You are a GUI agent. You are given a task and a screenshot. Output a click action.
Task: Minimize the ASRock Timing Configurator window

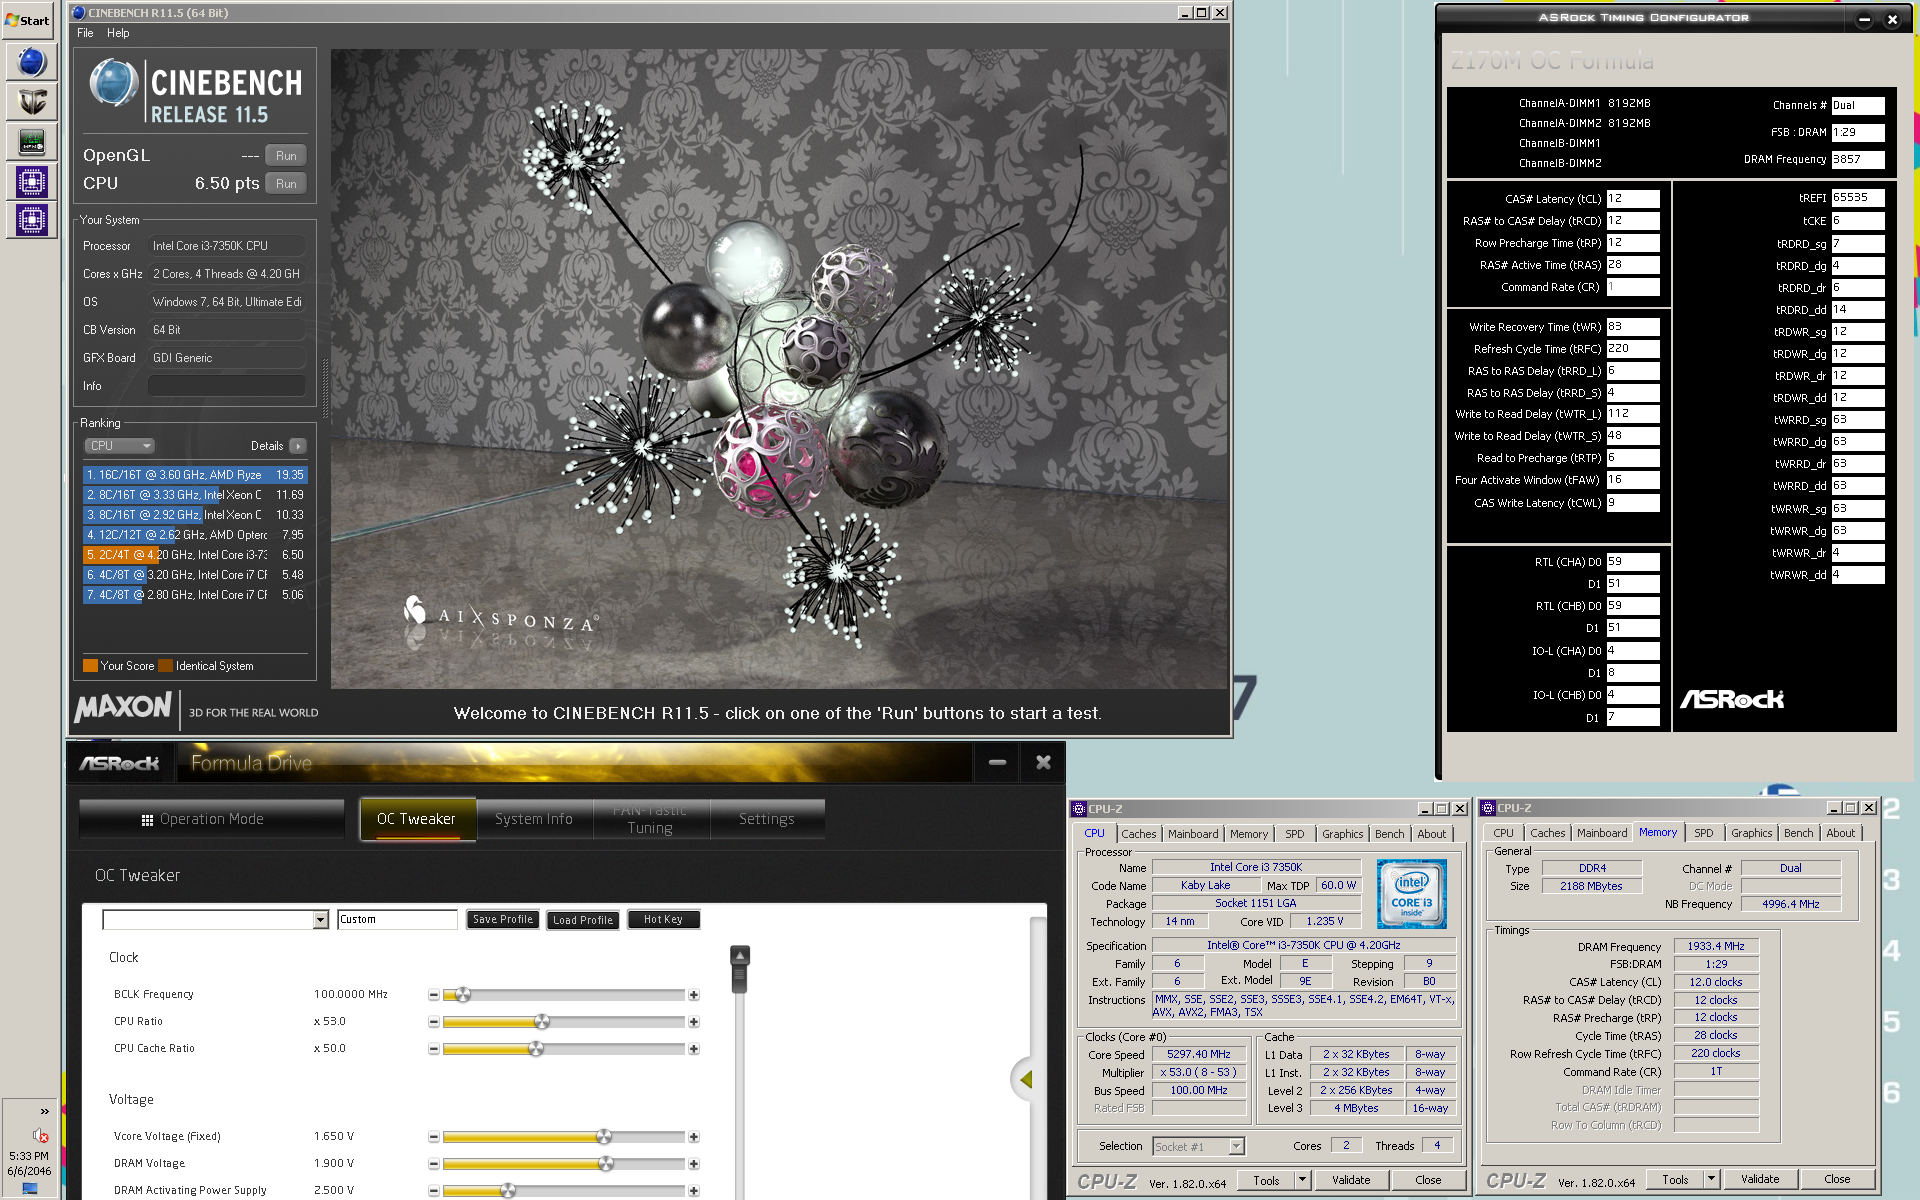[x=1864, y=19]
